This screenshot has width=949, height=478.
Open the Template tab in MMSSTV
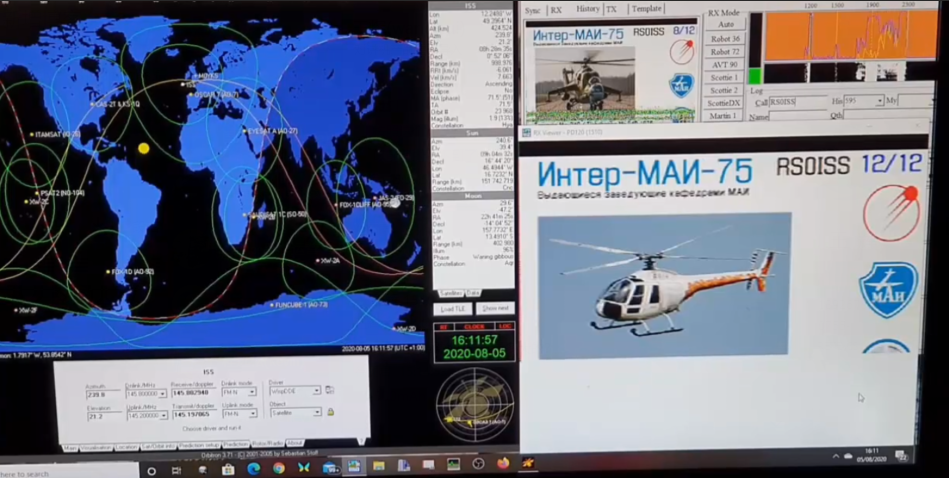pyautogui.click(x=646, y=9)
